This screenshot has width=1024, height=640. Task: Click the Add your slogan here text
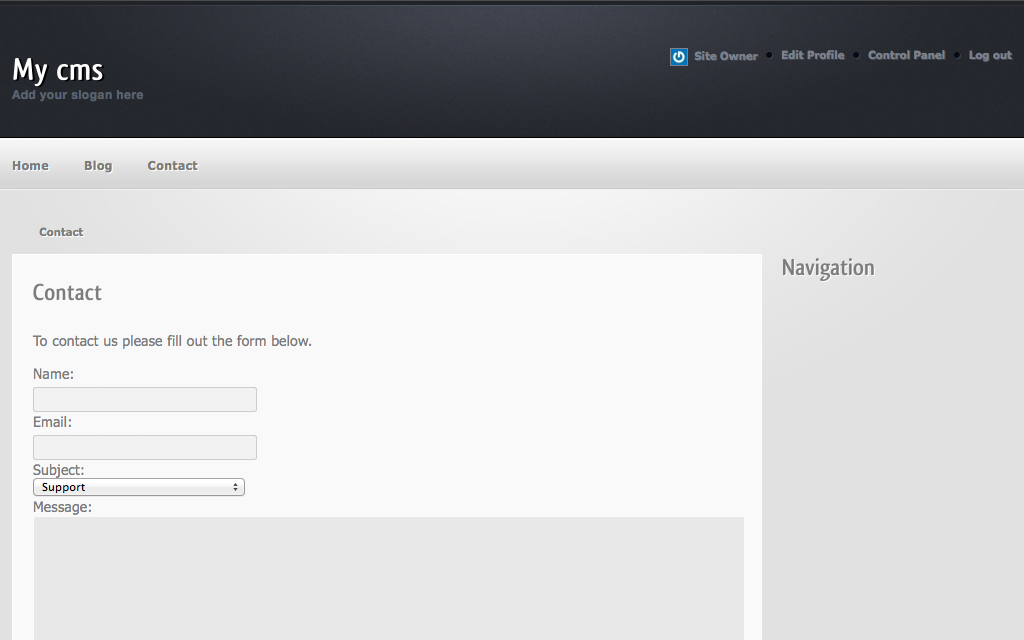77,94
